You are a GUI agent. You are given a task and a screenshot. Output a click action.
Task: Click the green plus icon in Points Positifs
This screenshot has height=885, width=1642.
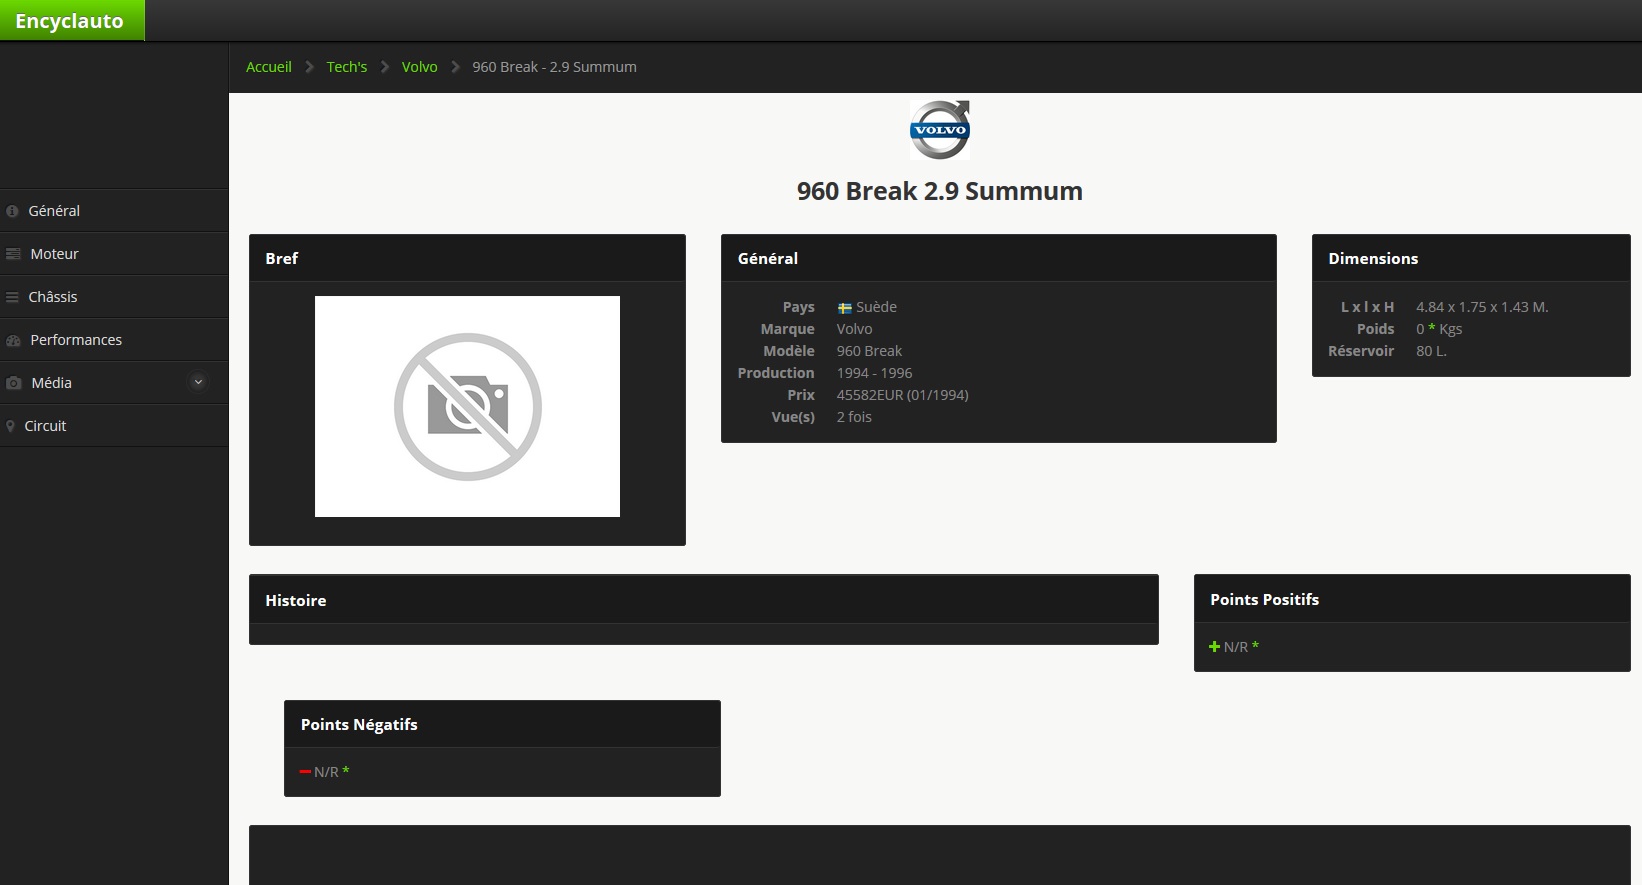[x=1215, y=647]
